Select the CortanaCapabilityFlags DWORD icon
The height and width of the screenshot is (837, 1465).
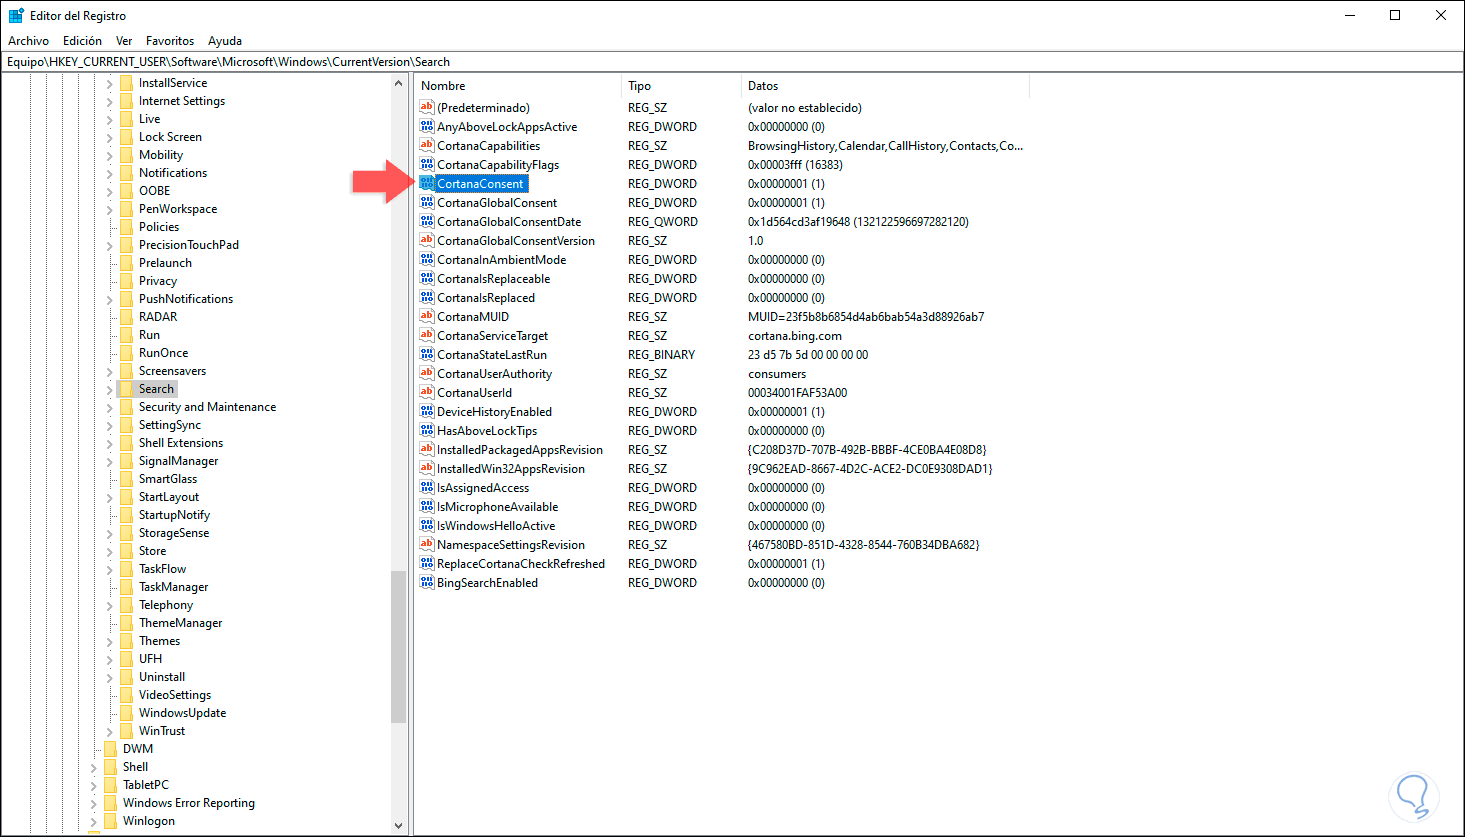pos(427,165)
